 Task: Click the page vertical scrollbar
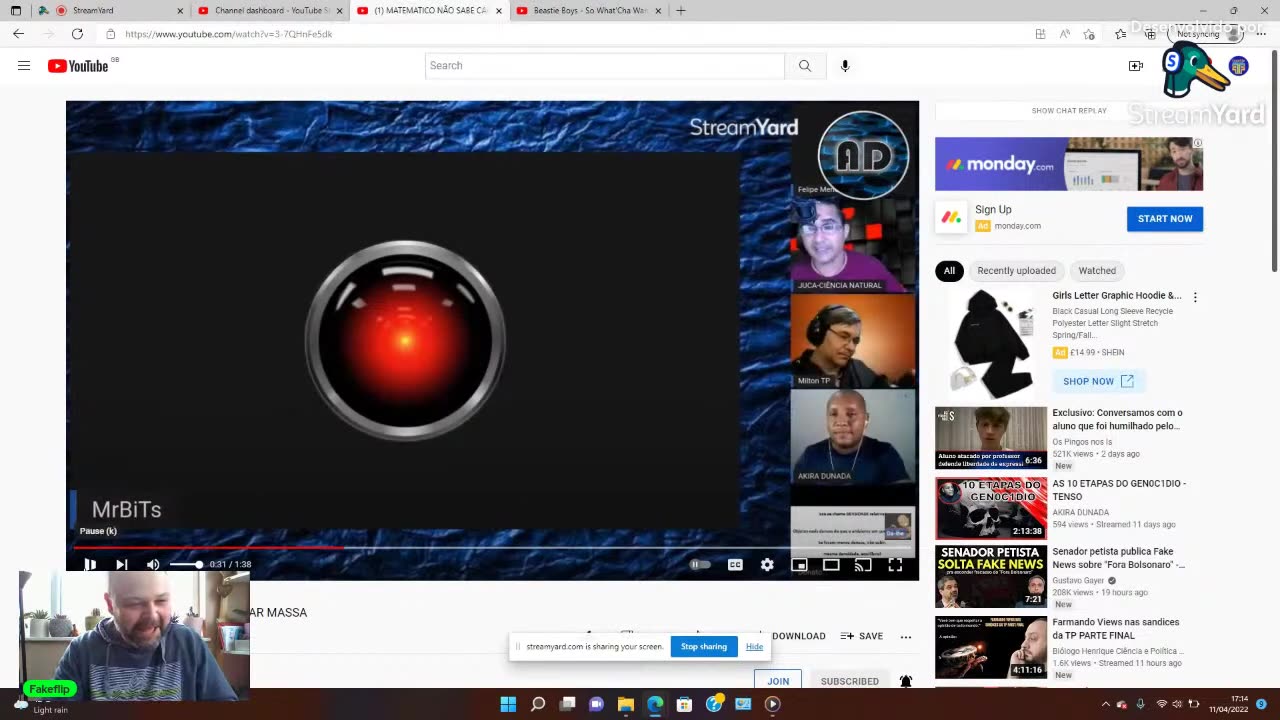[1274, 160]
